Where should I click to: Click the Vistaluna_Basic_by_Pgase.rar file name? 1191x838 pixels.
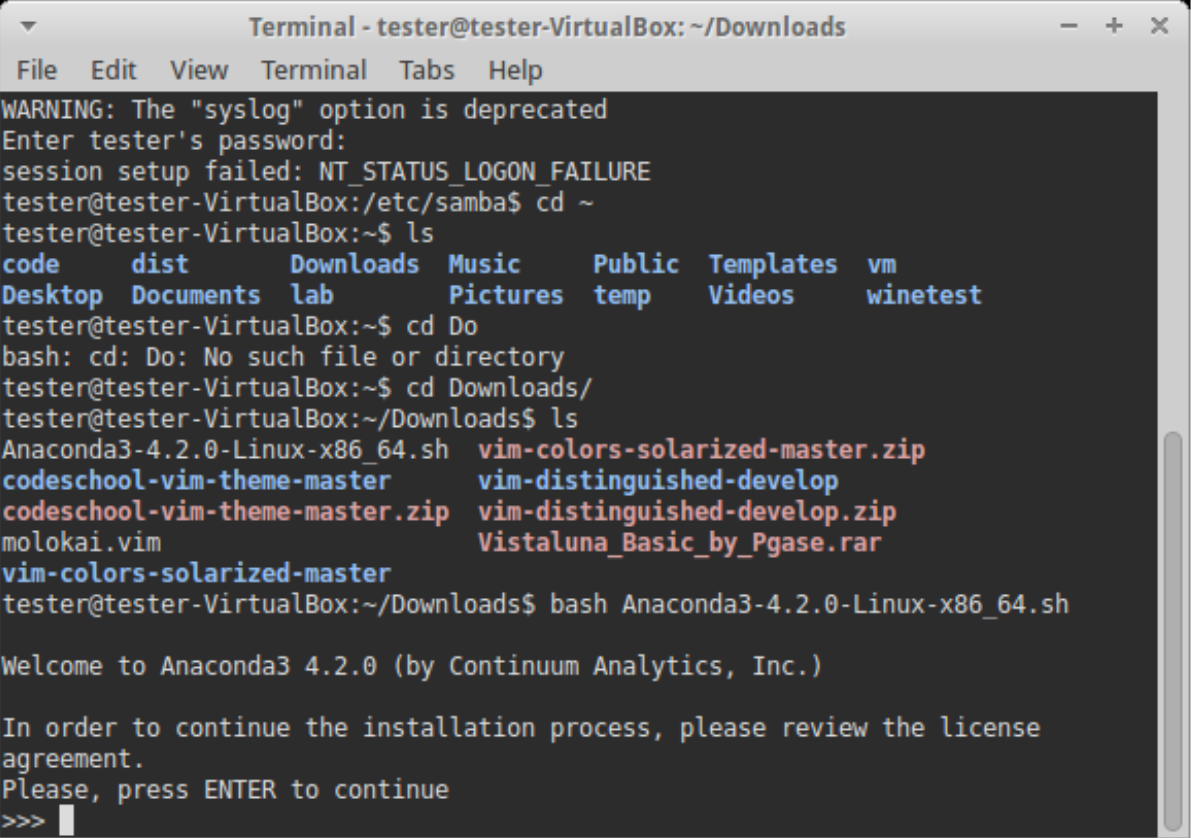679,543
